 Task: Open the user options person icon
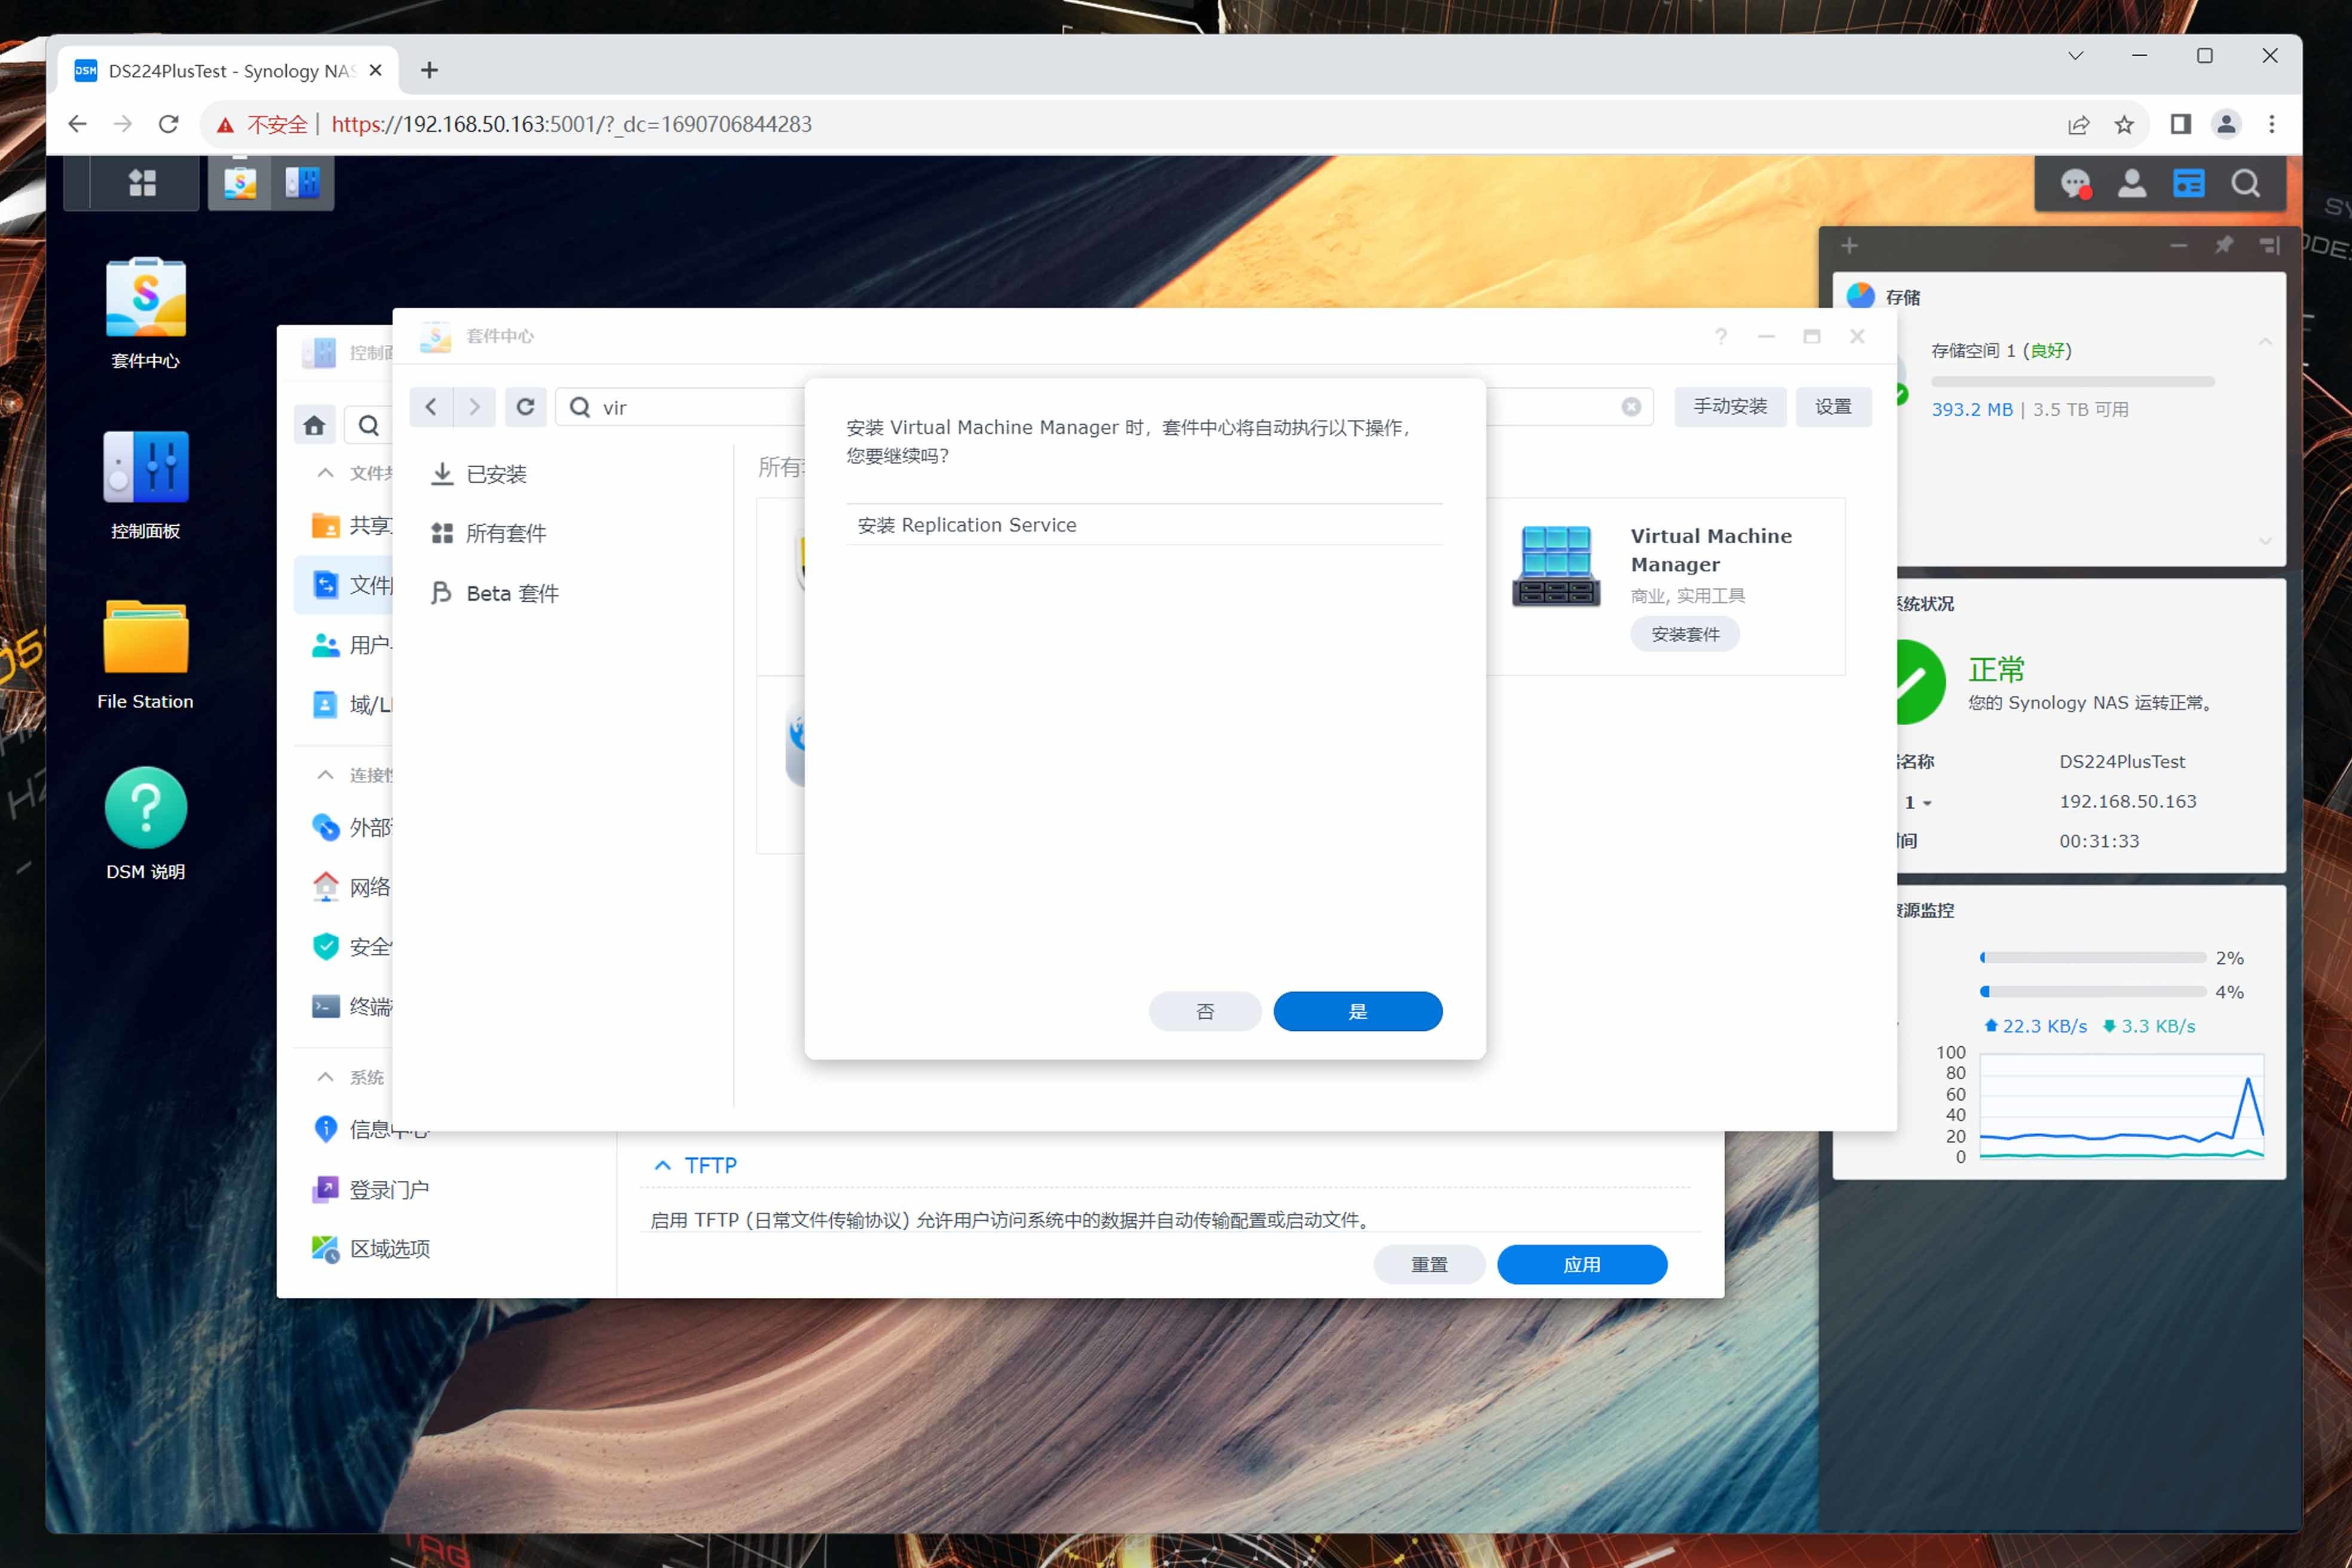point(2131,184)
